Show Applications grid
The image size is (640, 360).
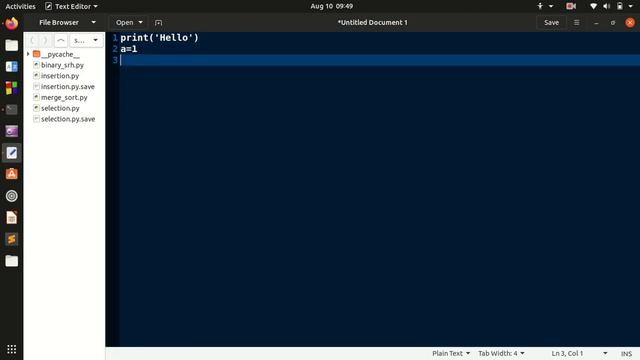click(x=11, y=349)
